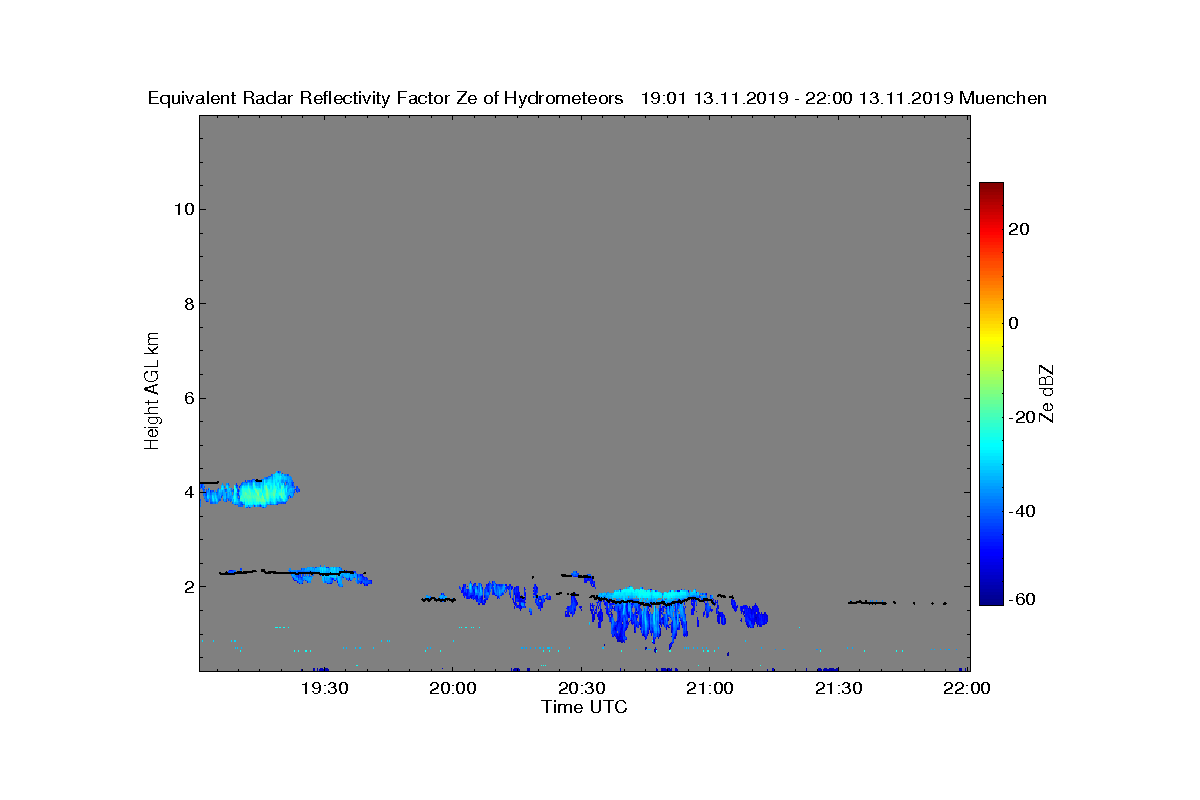Click the '-60' colorbar tick value
This screenshot has width=1200, height=800.
point(1022,599)
